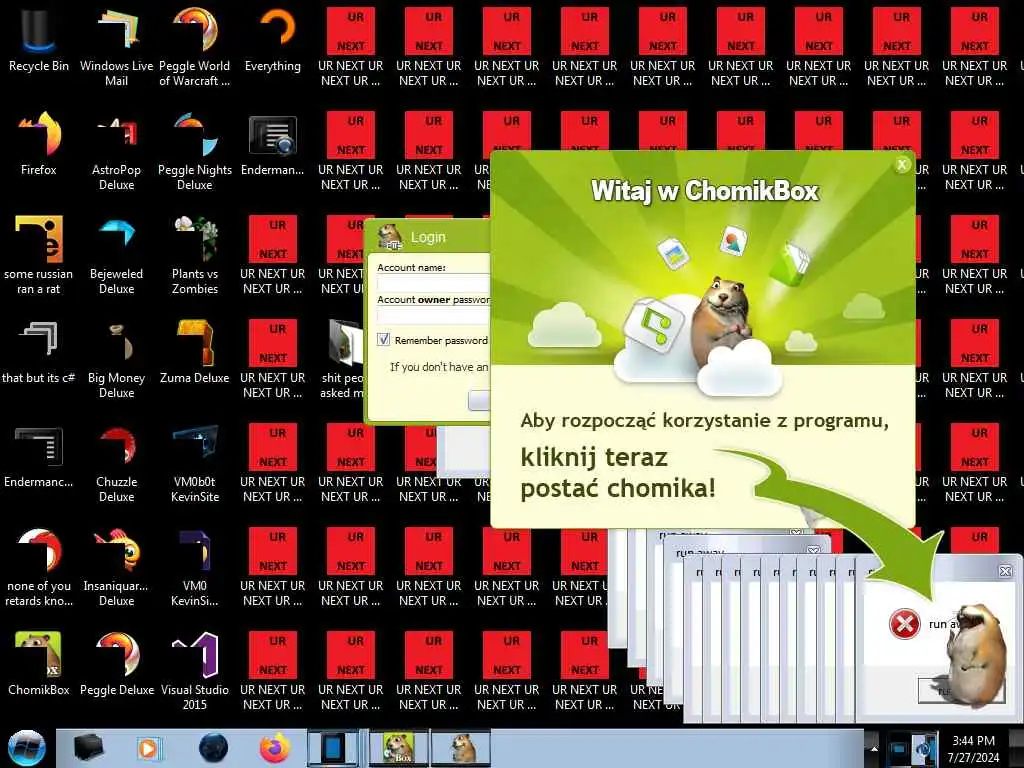Select the ChomikBox desktop icon
1024x768 pixels.
39,664
